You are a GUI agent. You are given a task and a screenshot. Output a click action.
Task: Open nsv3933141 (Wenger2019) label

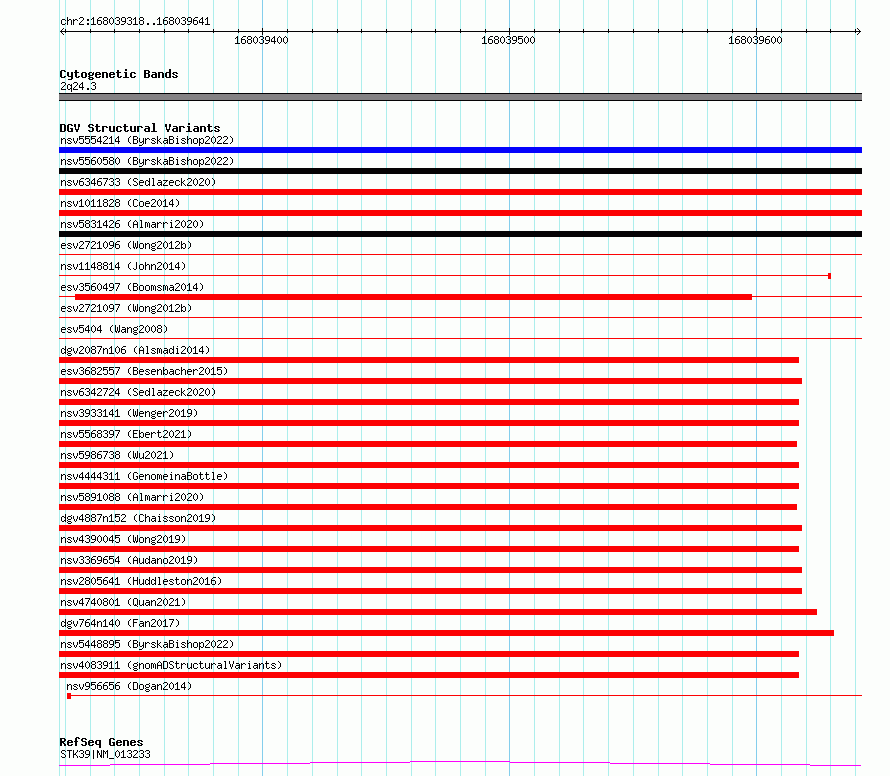[129, 413]
